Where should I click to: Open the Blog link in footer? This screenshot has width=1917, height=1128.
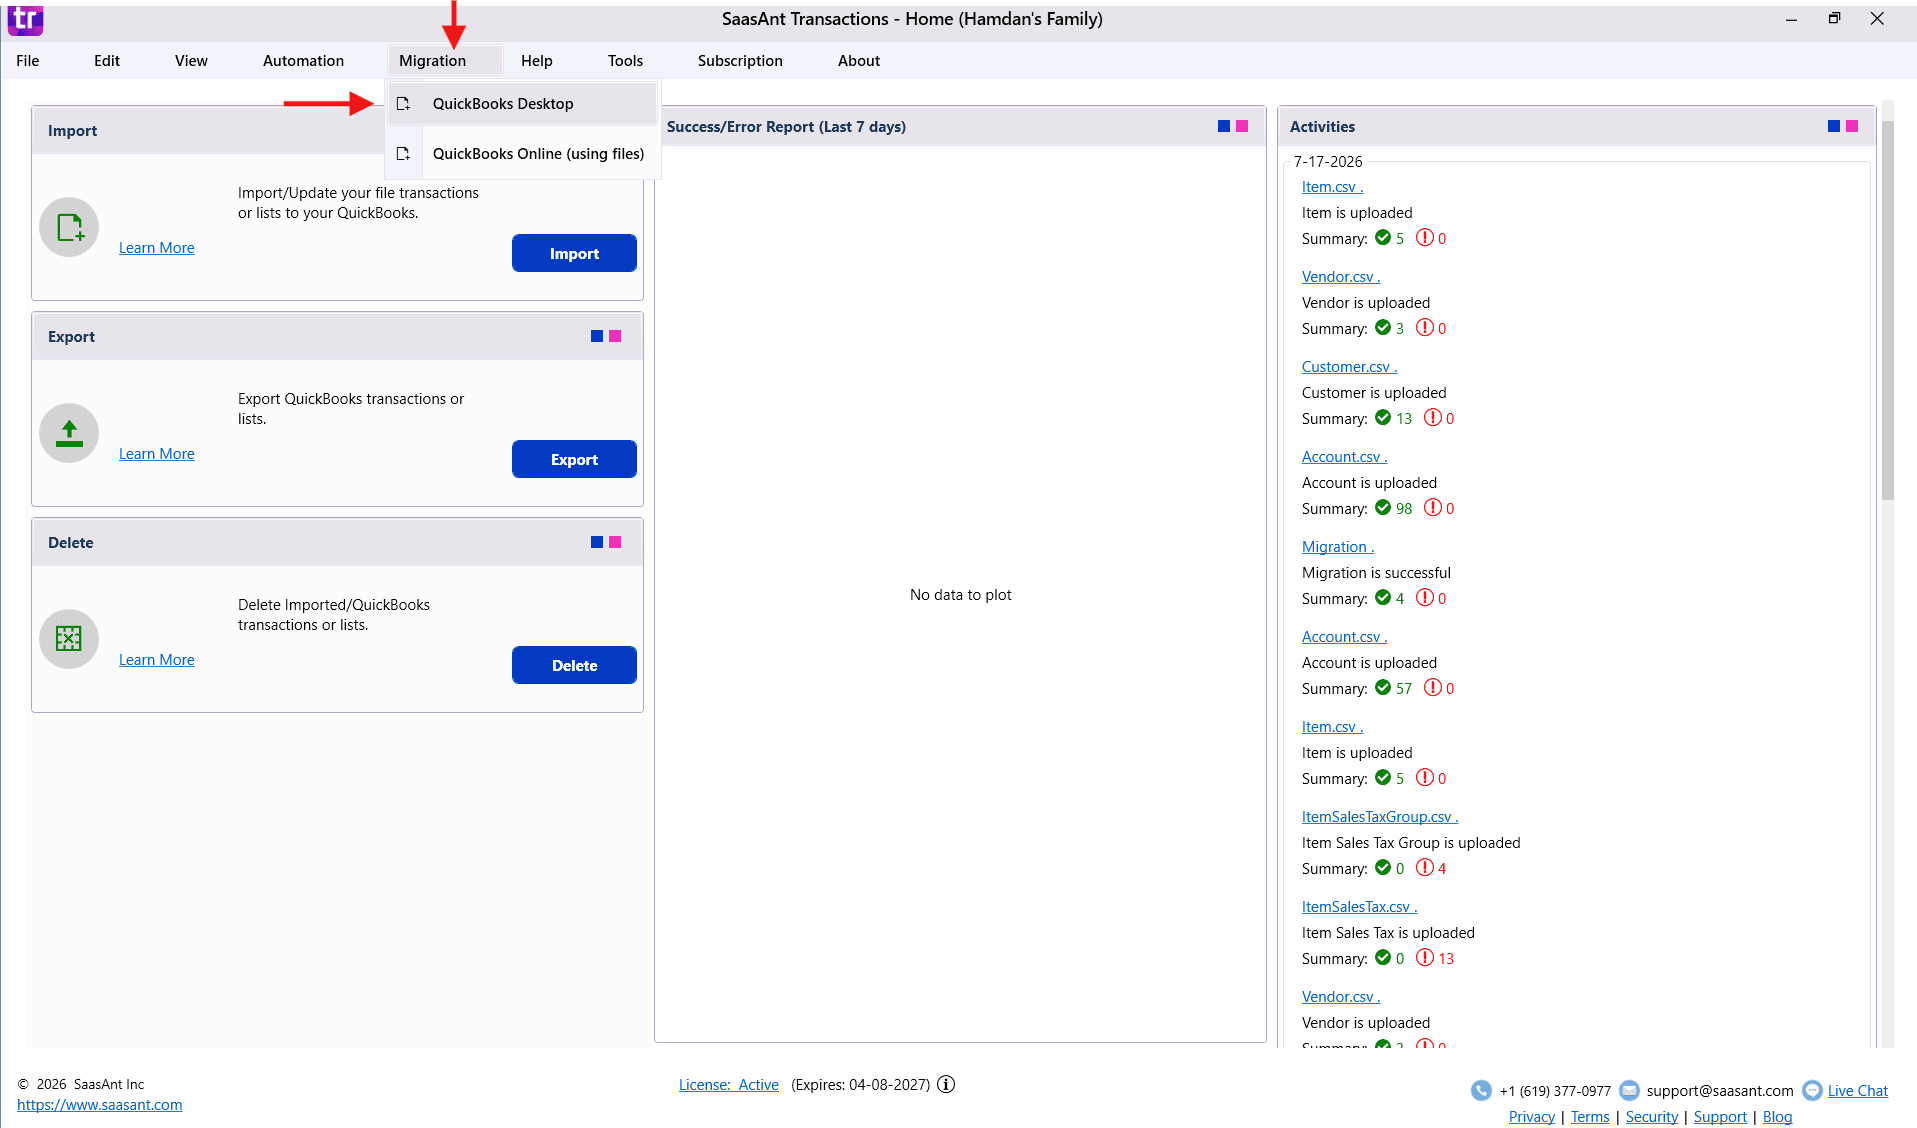1777,1117
